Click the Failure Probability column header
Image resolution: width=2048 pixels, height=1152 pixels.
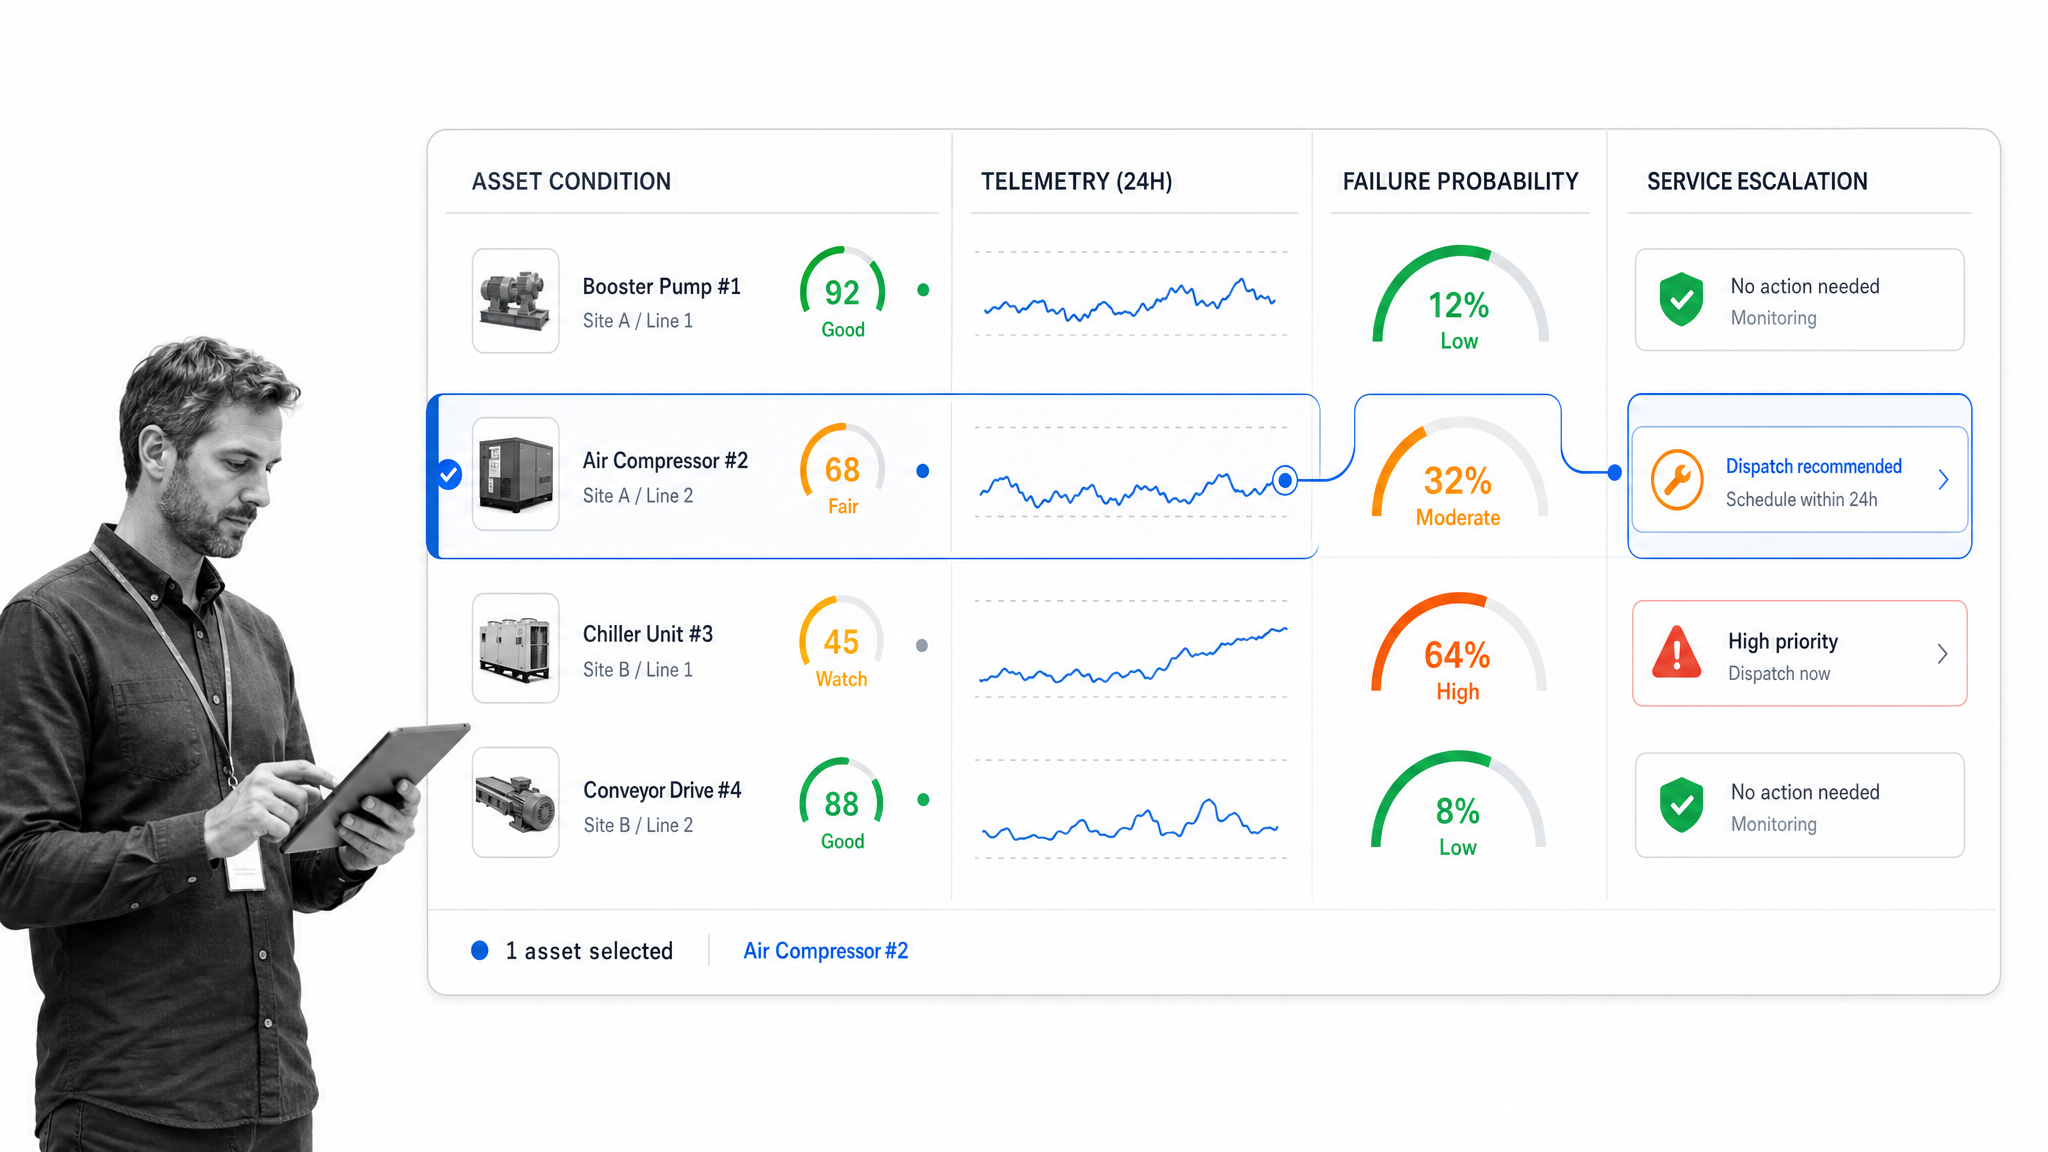tap(1460, 182)
